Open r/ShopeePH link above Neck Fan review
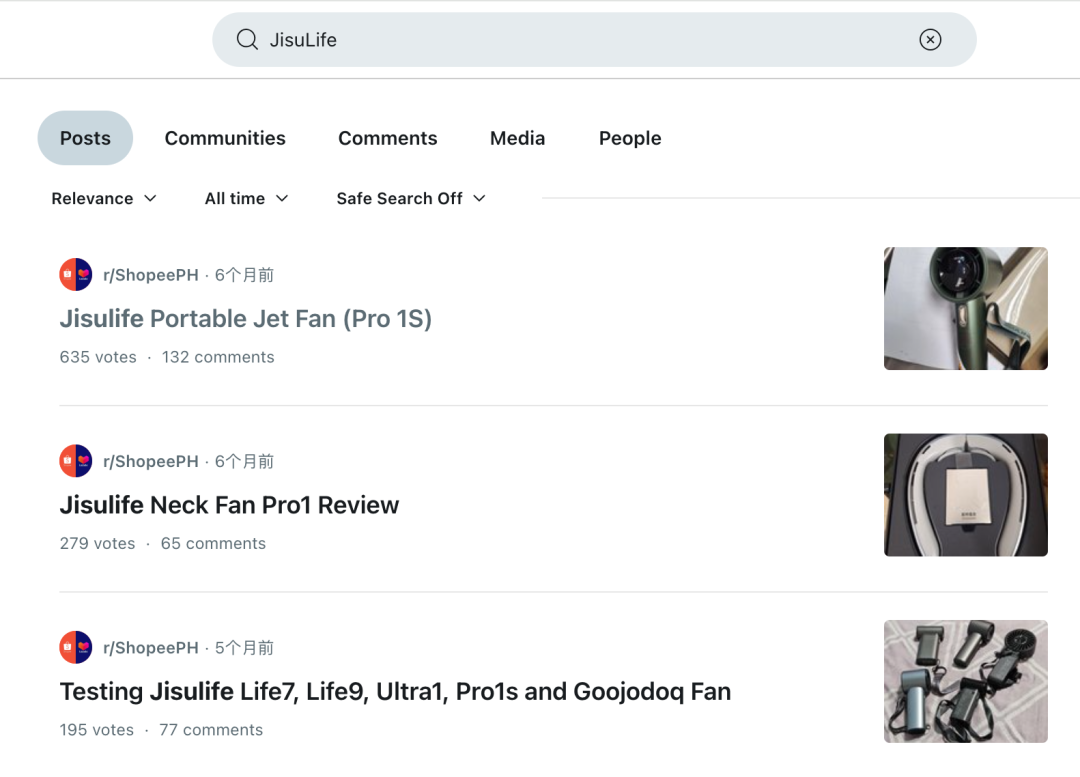 [151, 462]
